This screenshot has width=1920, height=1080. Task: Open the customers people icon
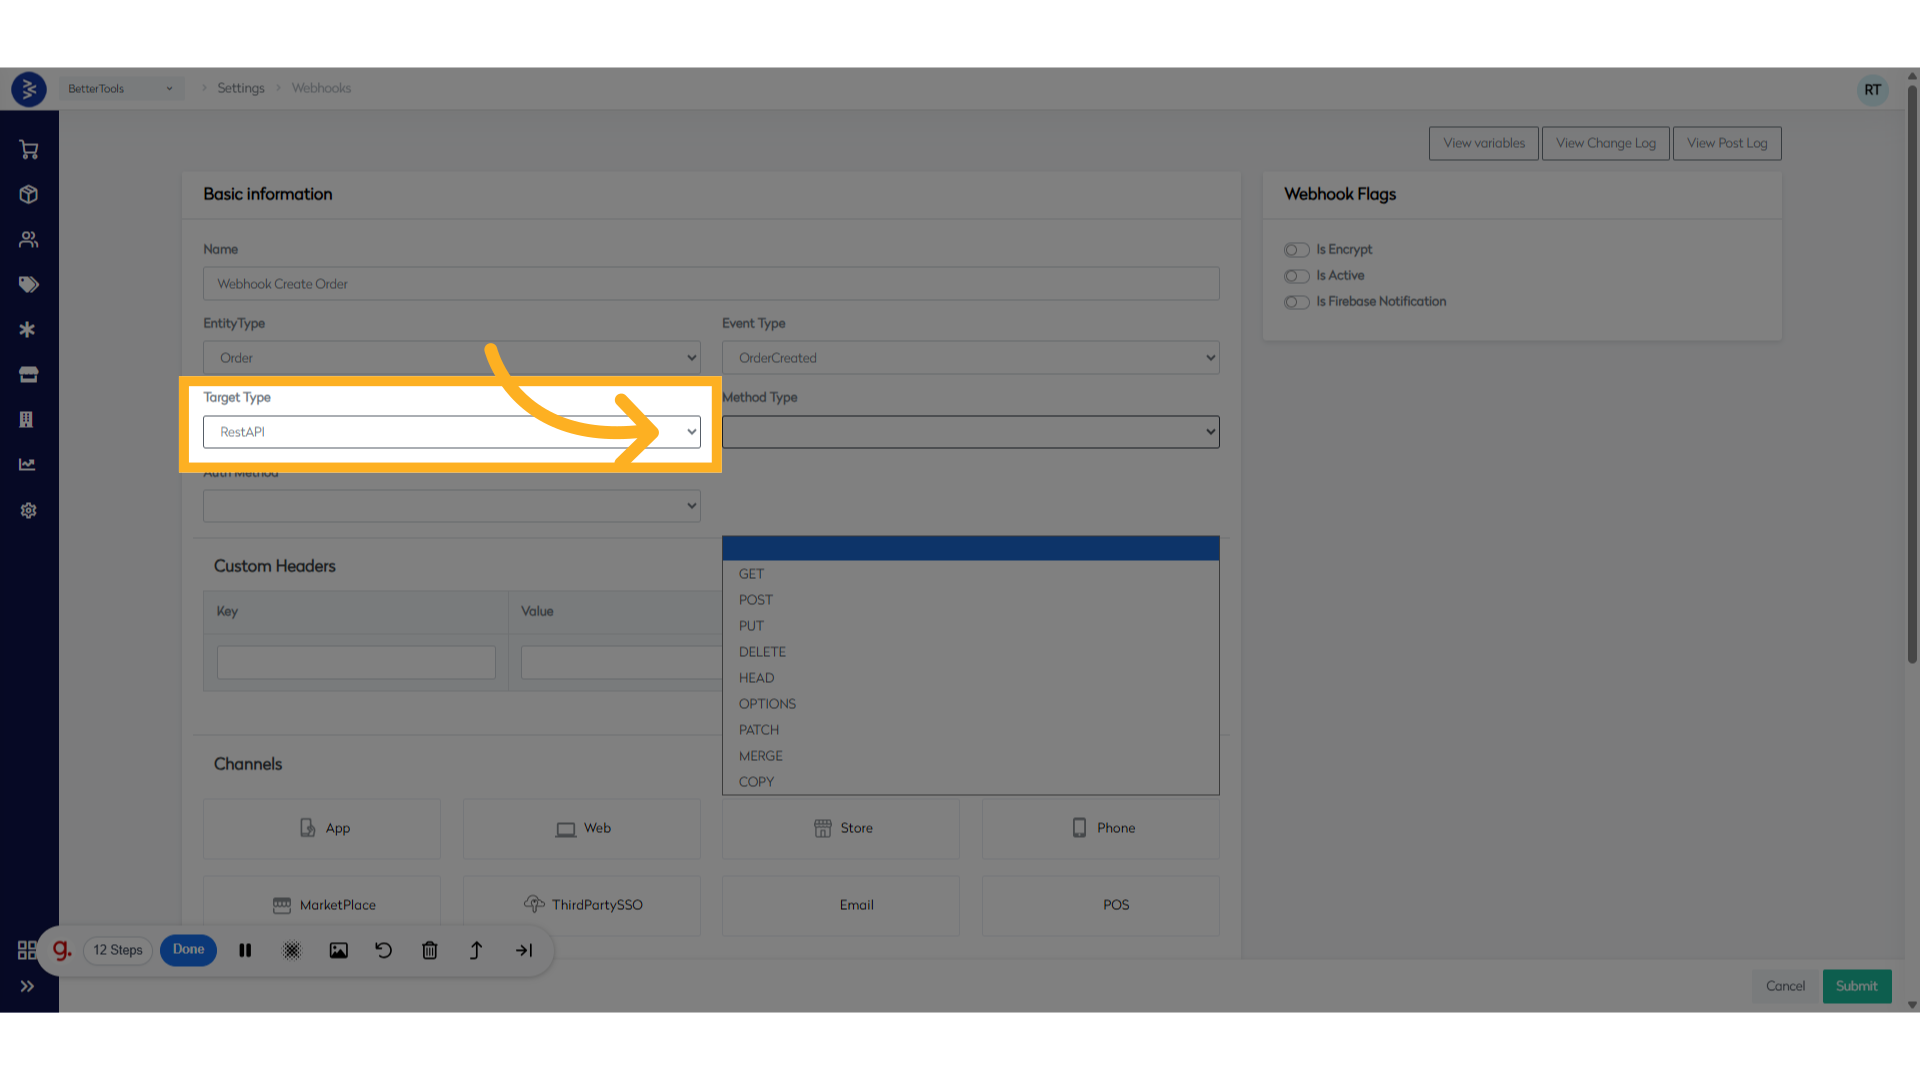(x=27, y=239)
